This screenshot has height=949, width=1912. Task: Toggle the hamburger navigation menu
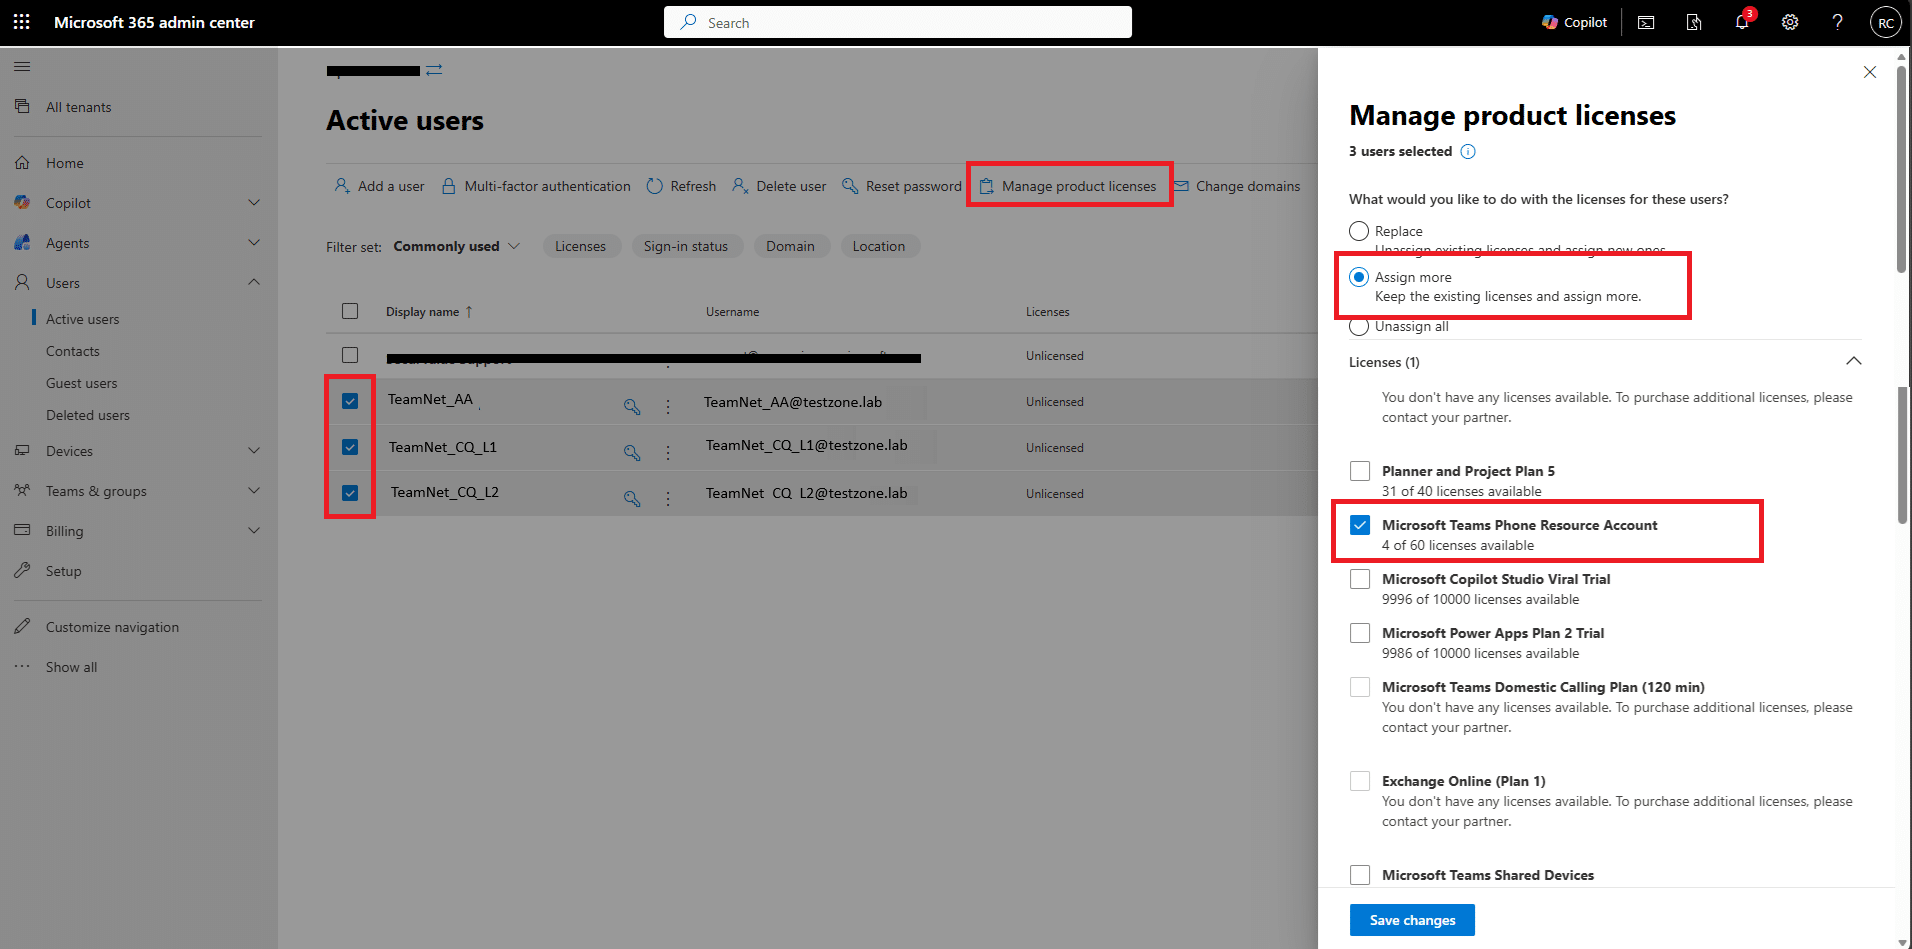(x=22, y=67)
